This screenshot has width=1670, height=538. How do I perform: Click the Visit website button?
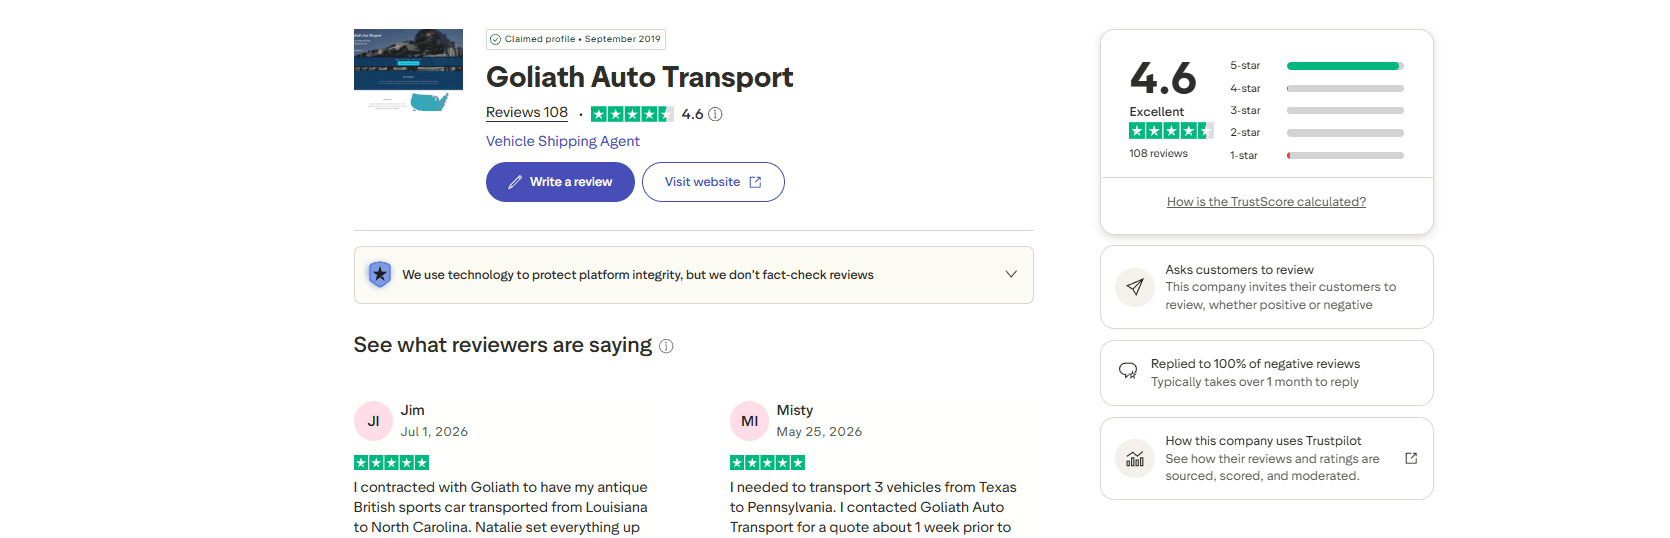pyautogui.click(x=713, y=182)
